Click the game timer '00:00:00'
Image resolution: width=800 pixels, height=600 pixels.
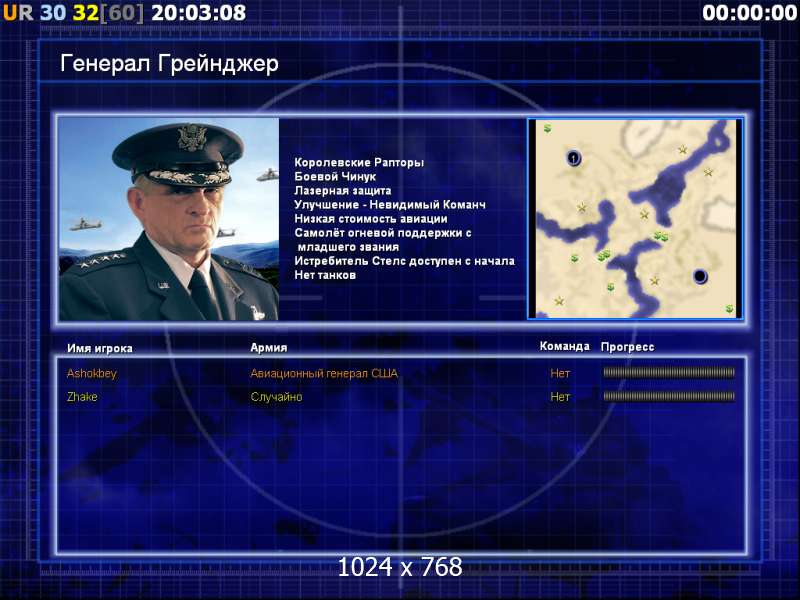coord(749,13)
